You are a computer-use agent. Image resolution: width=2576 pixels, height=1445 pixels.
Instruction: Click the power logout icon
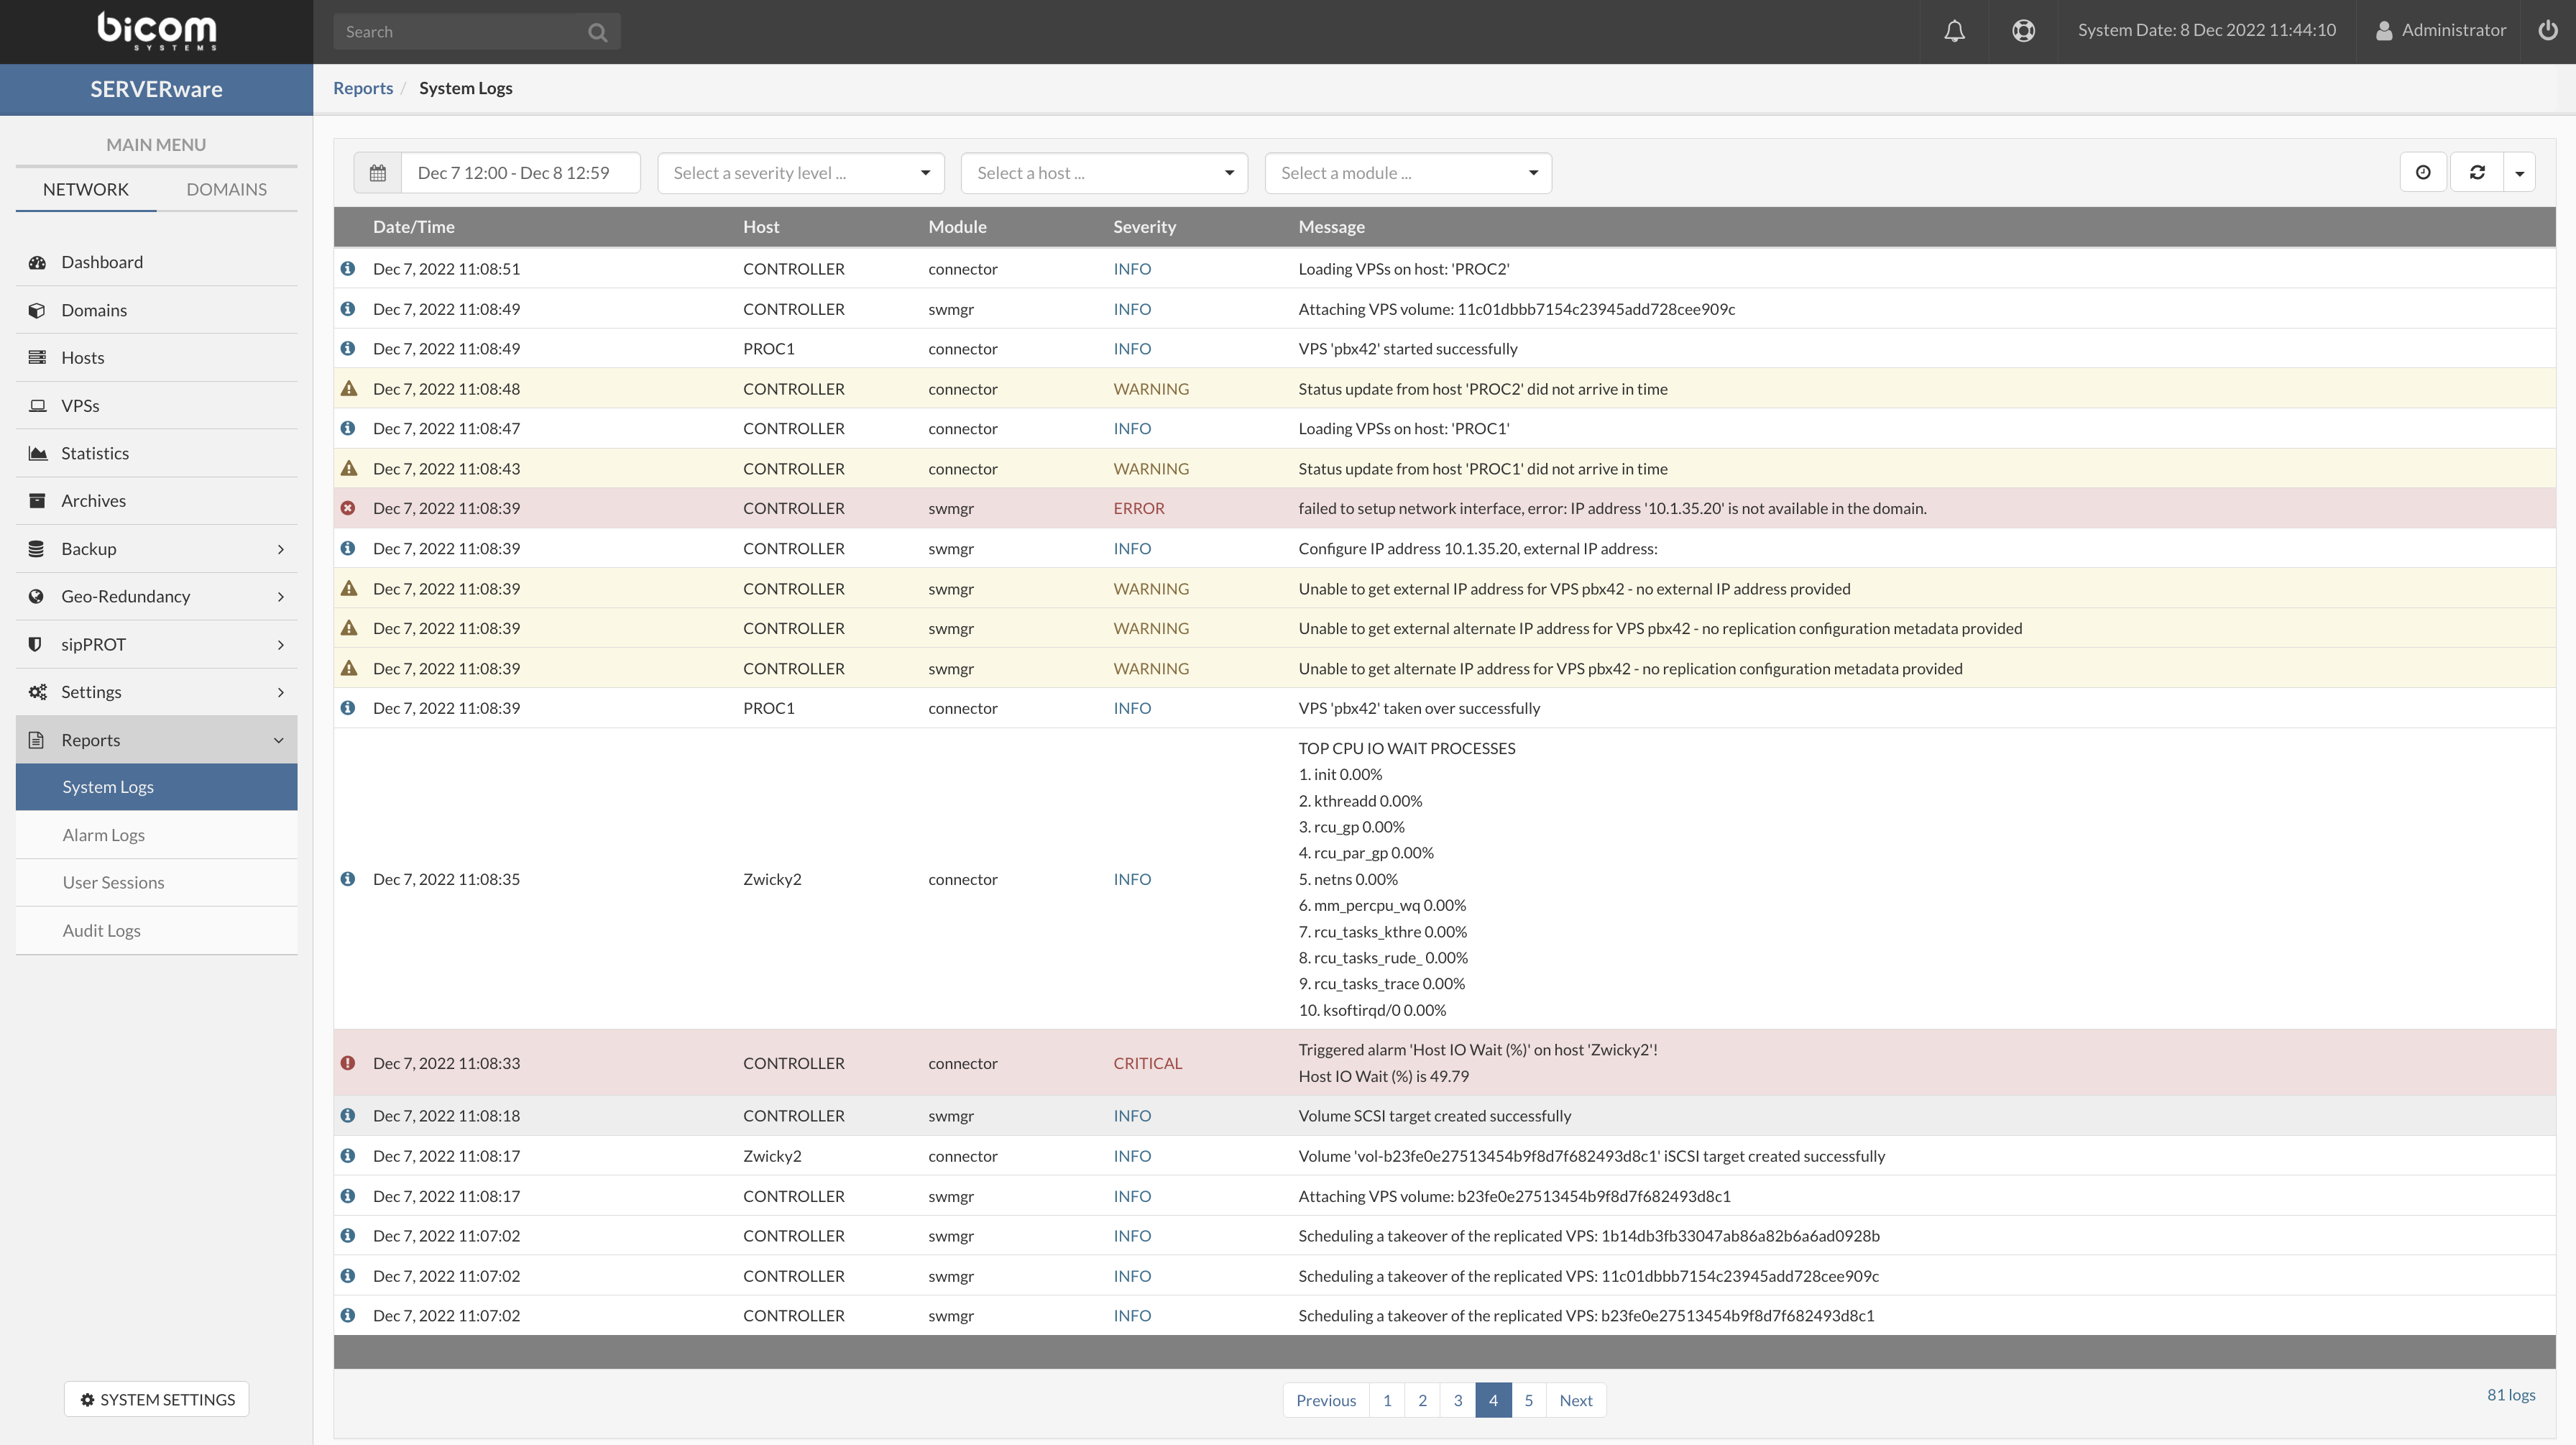click(2548, 31)
